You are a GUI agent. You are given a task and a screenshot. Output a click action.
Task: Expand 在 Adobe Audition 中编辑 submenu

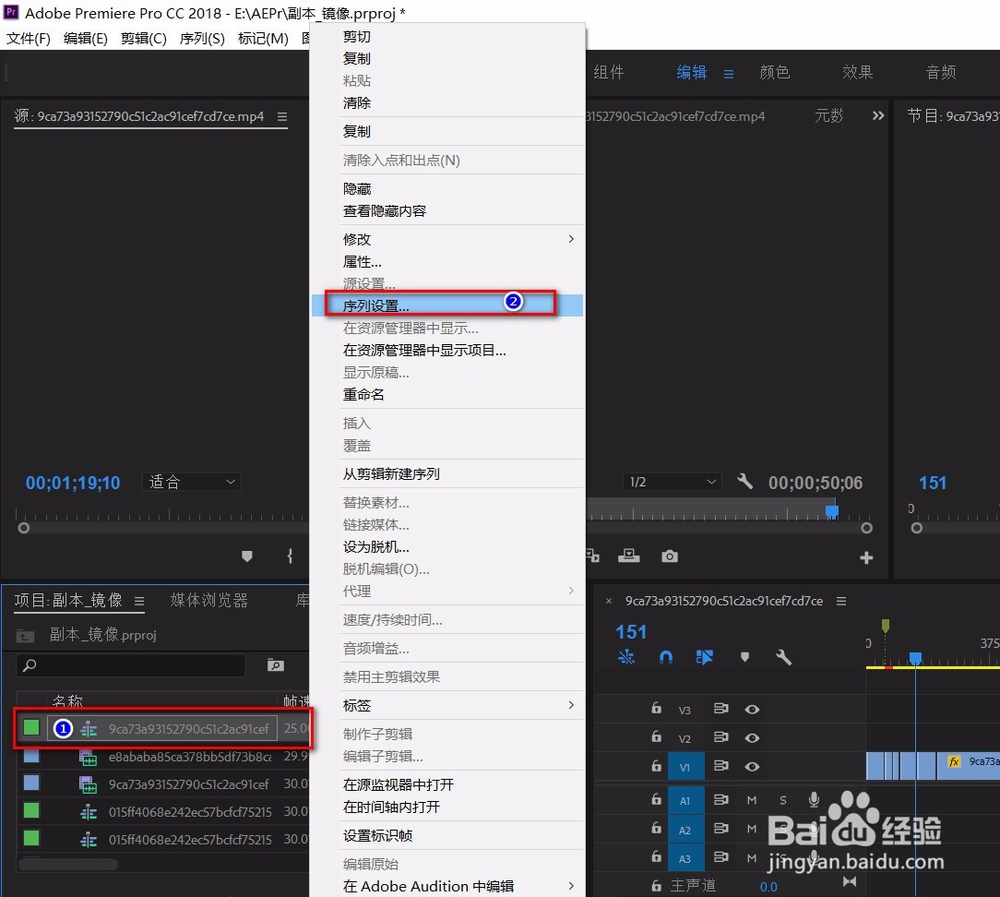pyautogui.click(x=447, y=886)
